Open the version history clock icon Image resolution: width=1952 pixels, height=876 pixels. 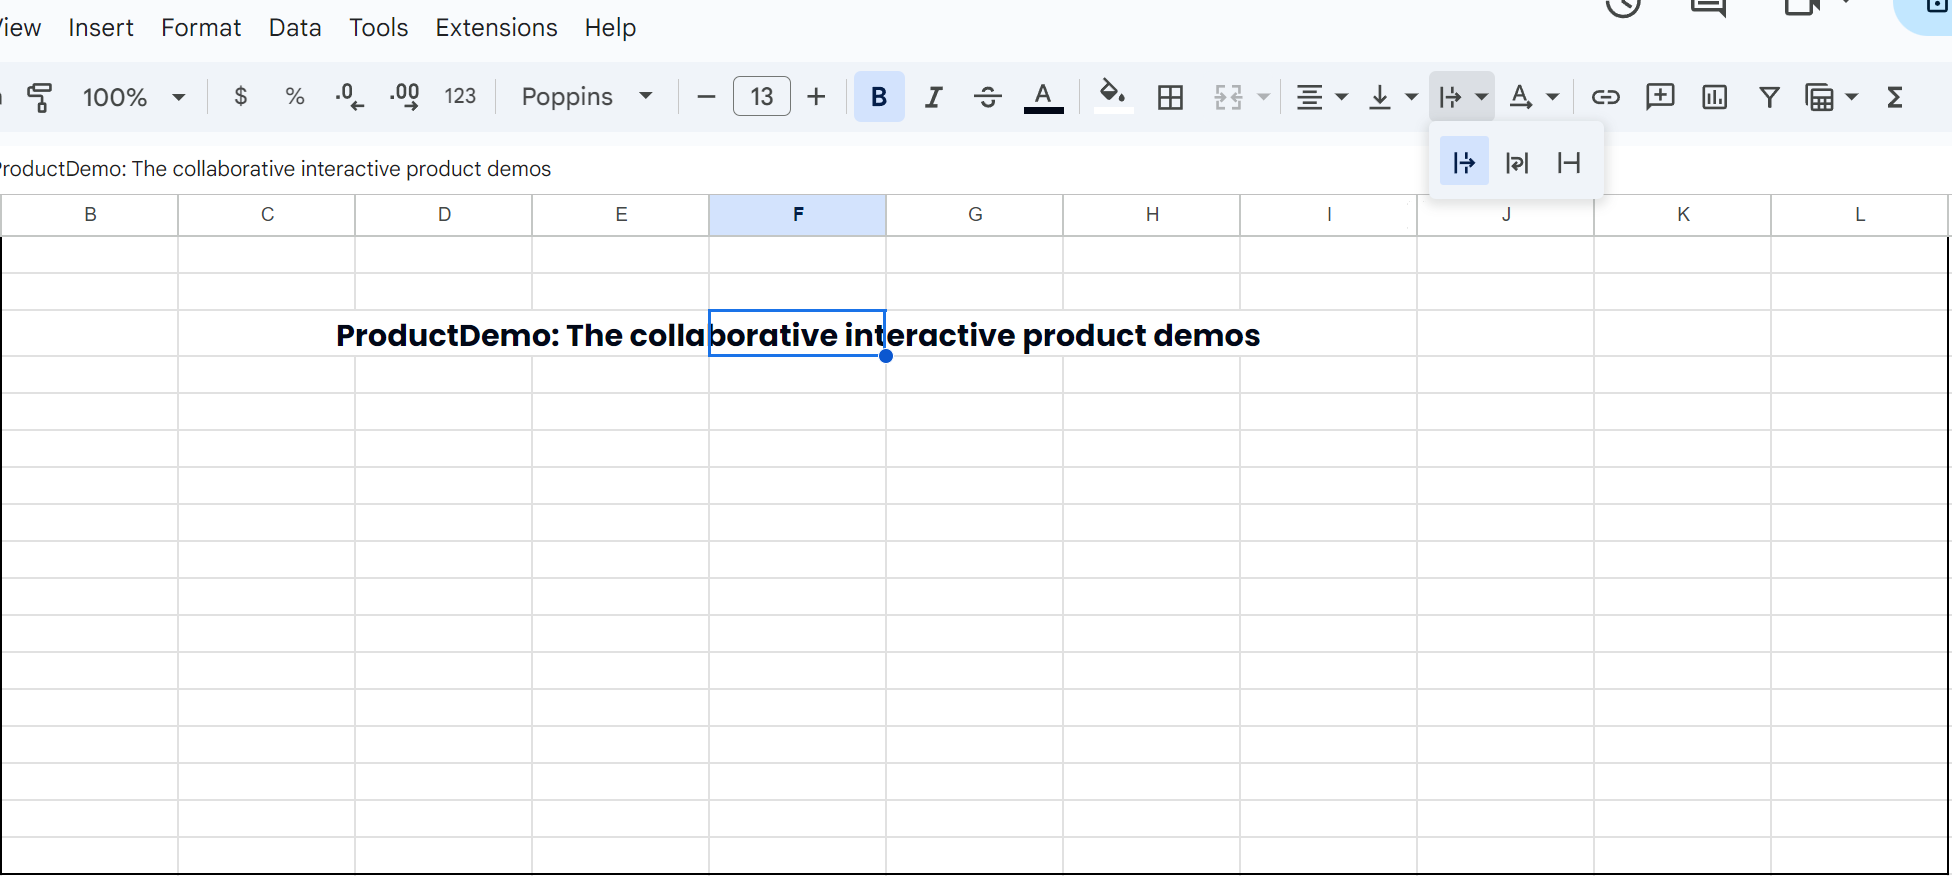click(x=1623, y=6)
